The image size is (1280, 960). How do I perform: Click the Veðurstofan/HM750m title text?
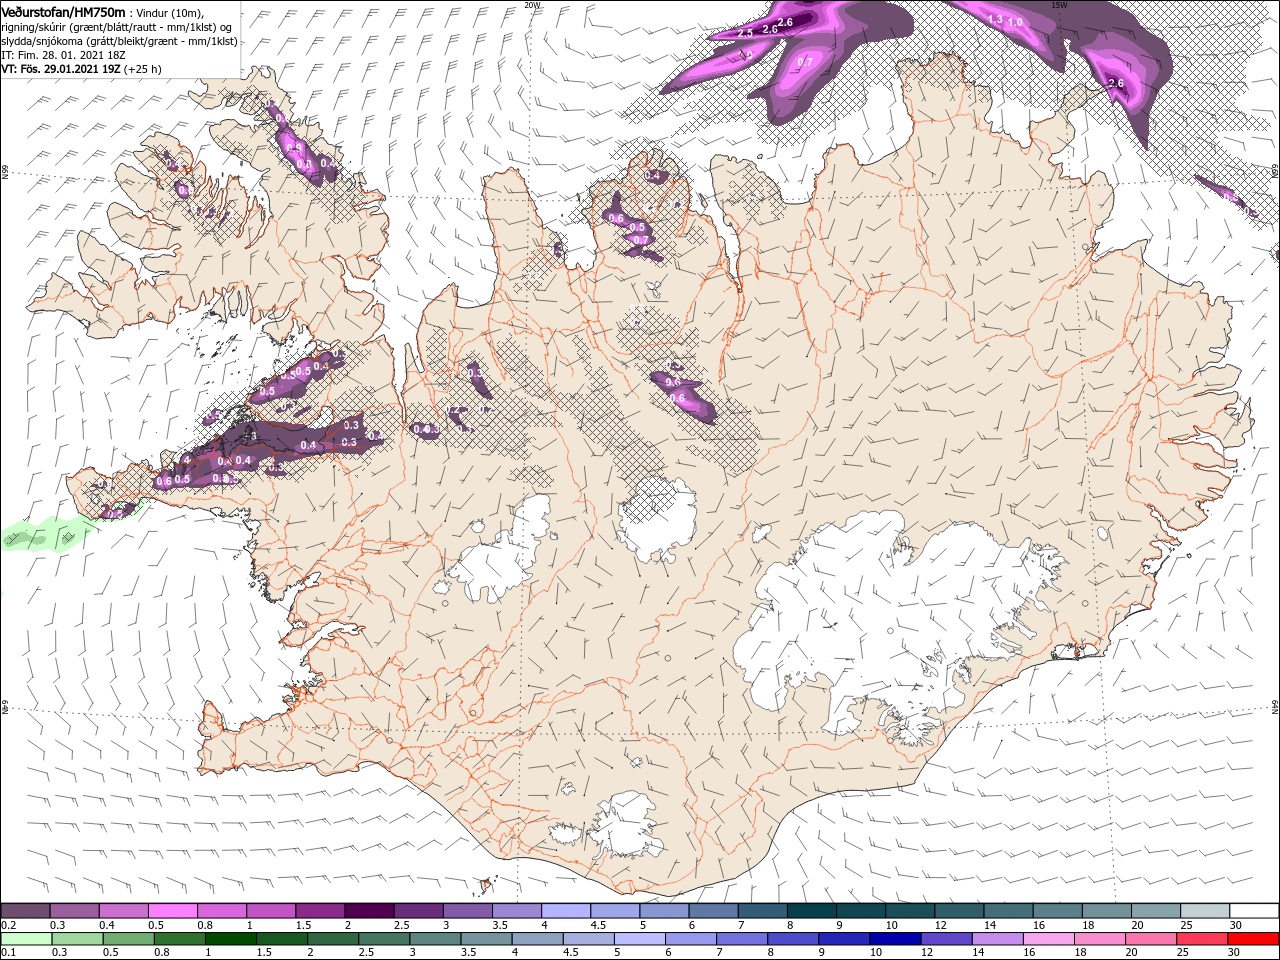(x=63, y=11)
